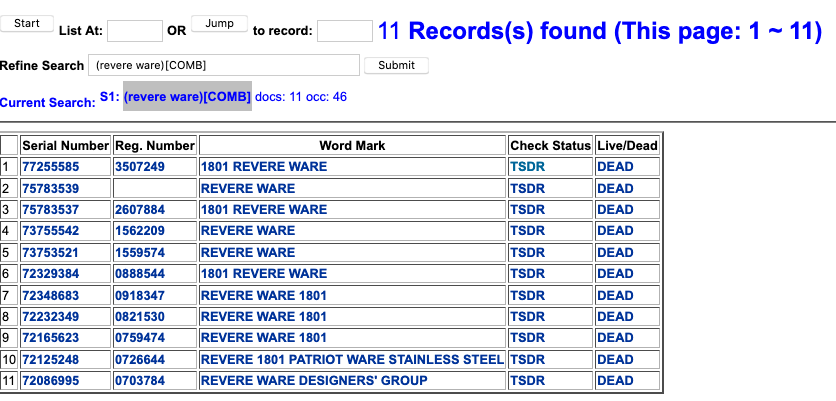Check TSDR status for serial 72329384

pyautogui.click(x=528, y=274)
